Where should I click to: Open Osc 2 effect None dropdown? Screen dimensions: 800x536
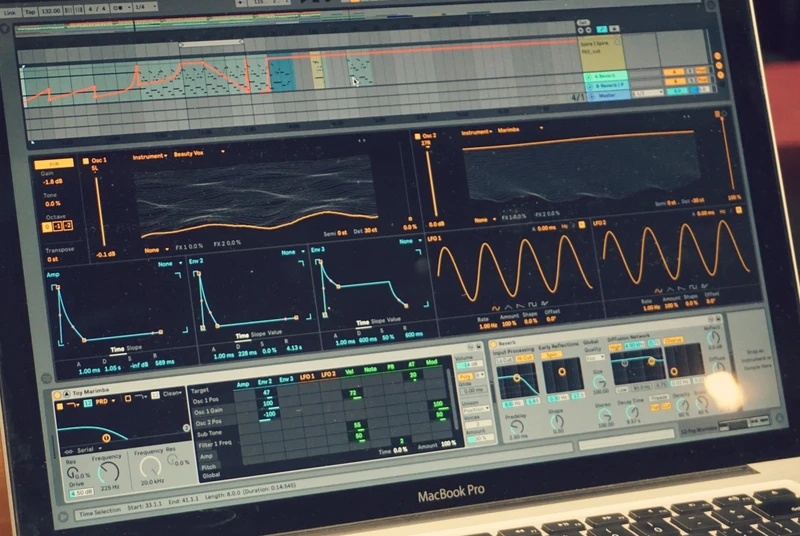tap(485, 220)
